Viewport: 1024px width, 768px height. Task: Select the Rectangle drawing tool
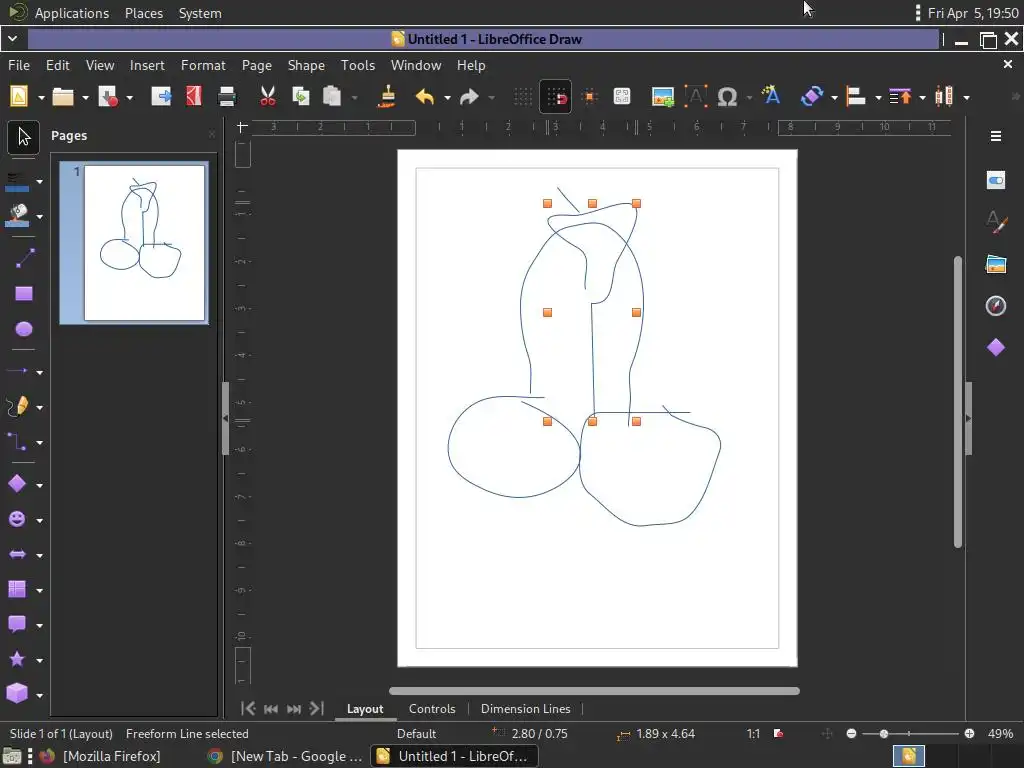pos(24,294)
